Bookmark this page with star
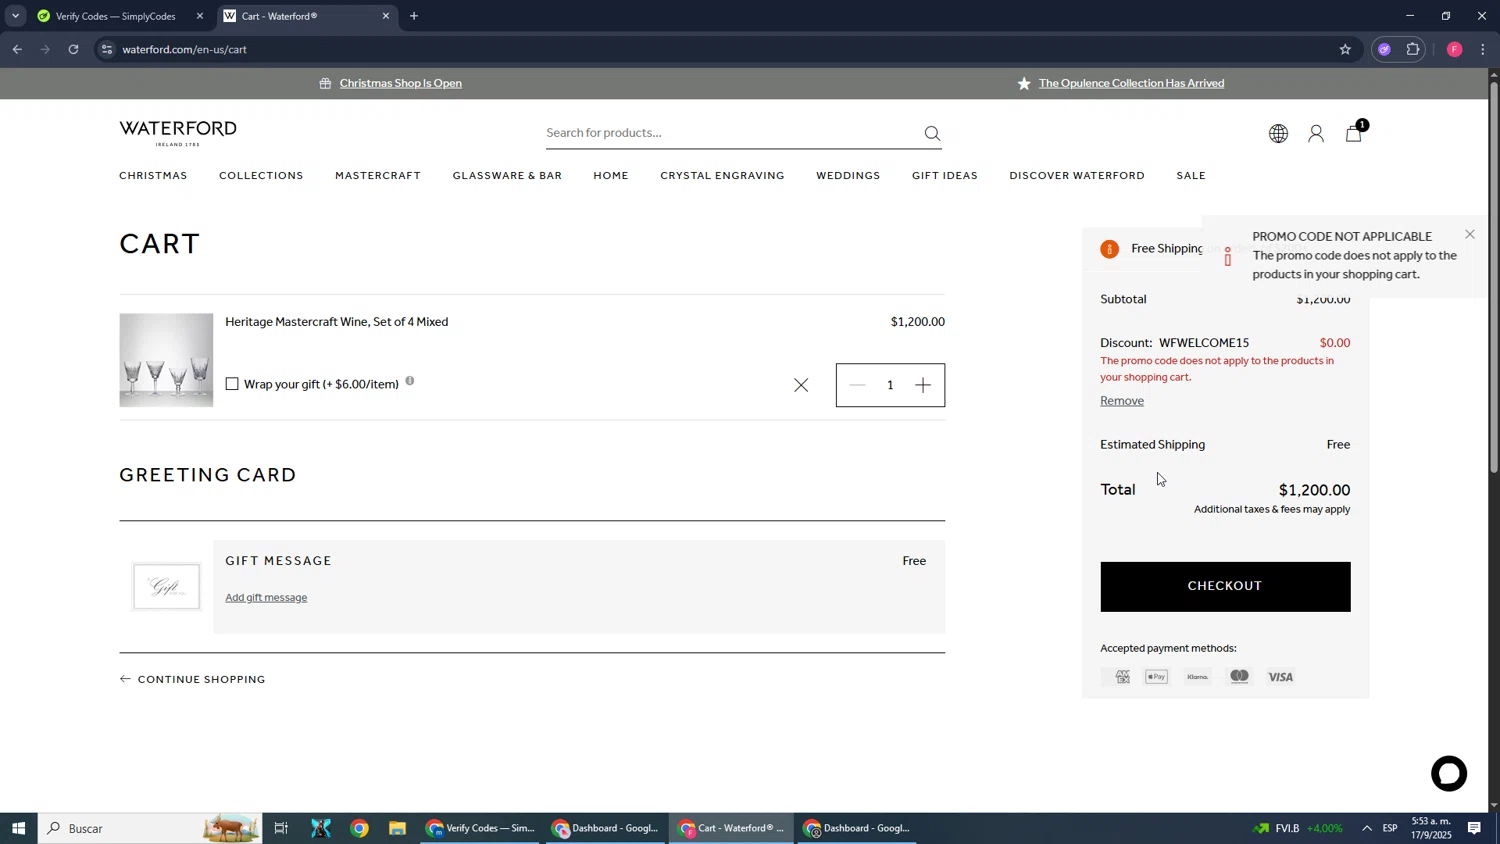 point(1345,49)
